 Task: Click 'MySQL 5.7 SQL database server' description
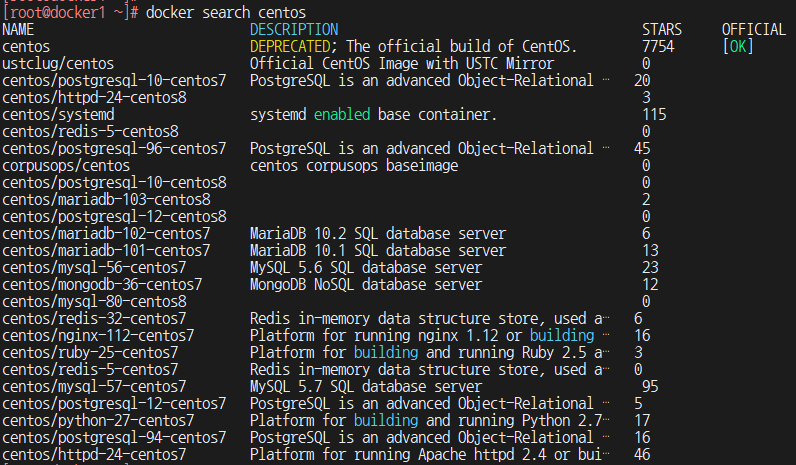tap(366, 387)
